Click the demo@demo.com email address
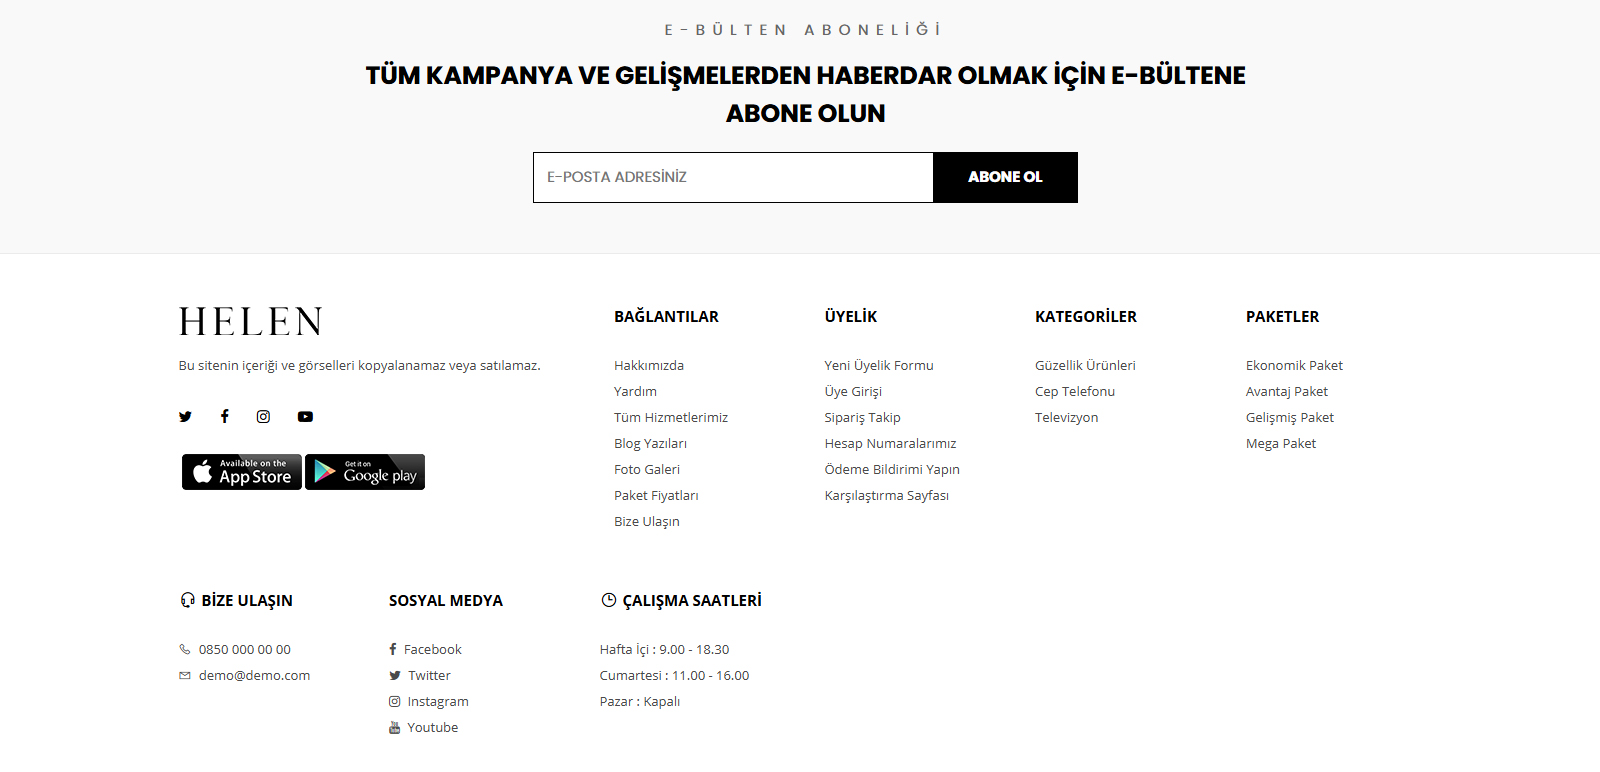Image resolution: width=1600 pixels, height=772 pixels. coord(254,676)
